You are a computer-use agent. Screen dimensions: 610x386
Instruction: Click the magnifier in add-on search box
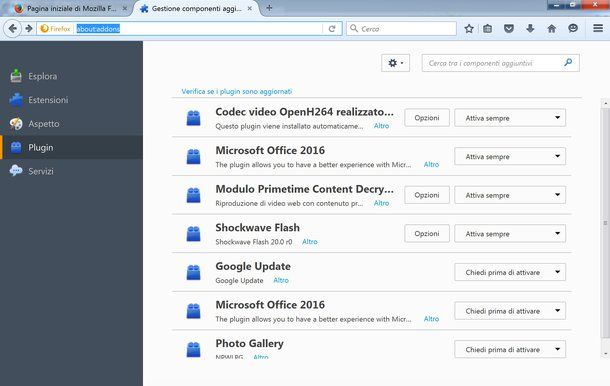[x=568, y=63]
